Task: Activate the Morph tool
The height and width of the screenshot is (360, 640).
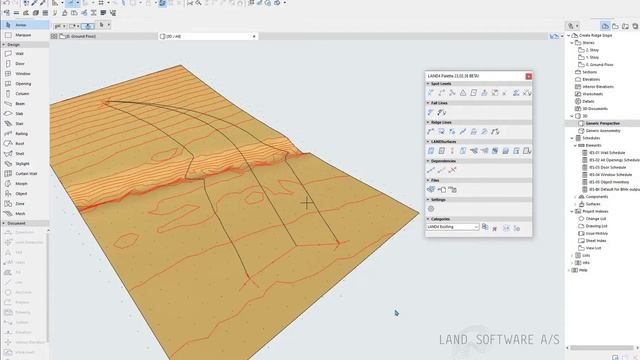Action: pyautogui.click(x=24, y=184)
